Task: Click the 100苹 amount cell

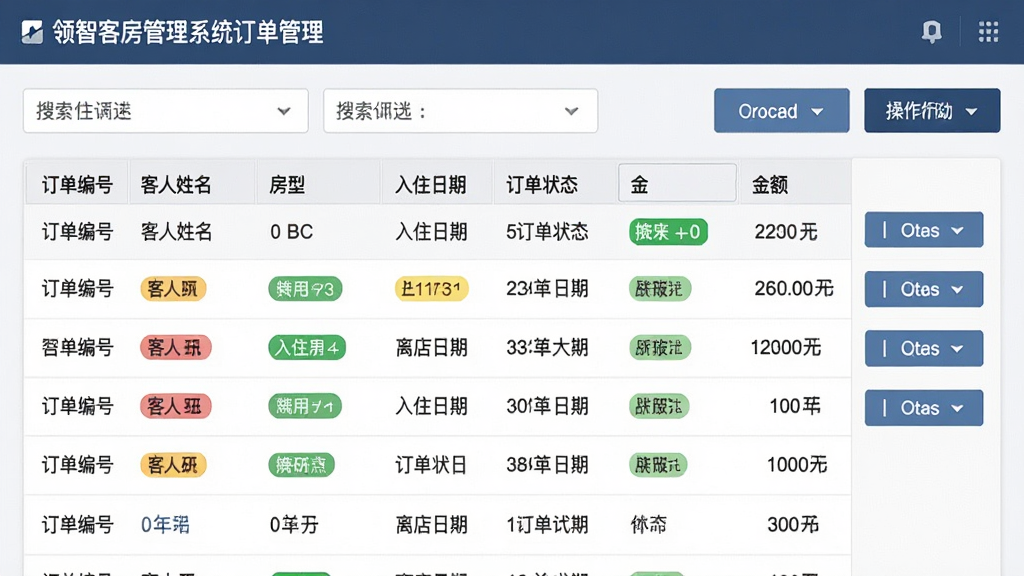Action: (795, 406)
